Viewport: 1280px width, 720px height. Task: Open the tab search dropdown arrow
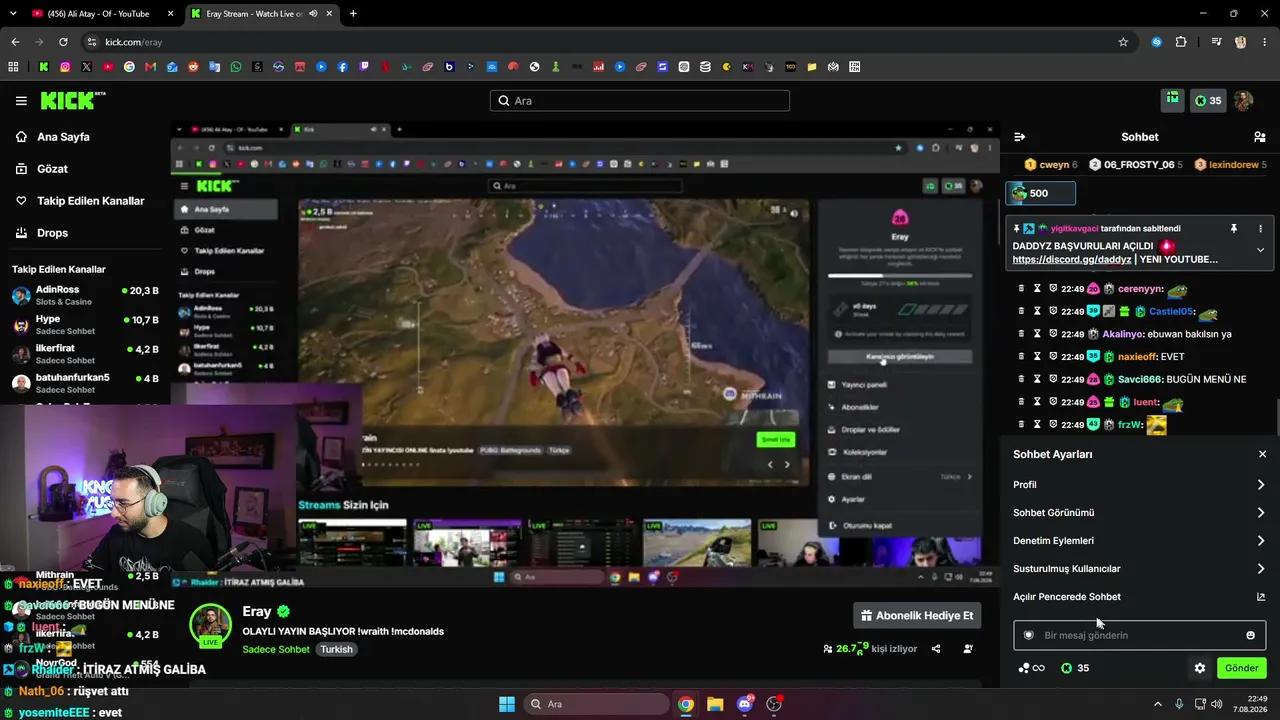tap(13, 14)
